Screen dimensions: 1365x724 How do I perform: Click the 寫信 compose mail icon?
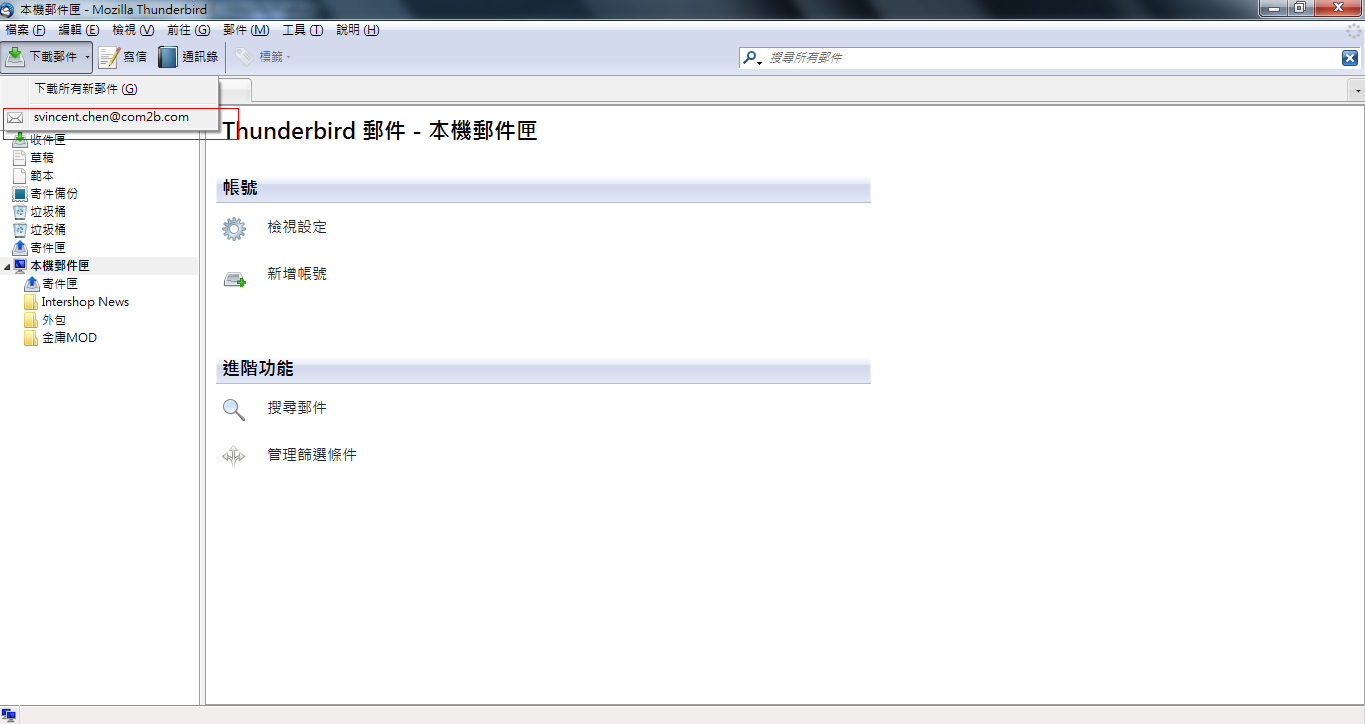pos(110,57)
